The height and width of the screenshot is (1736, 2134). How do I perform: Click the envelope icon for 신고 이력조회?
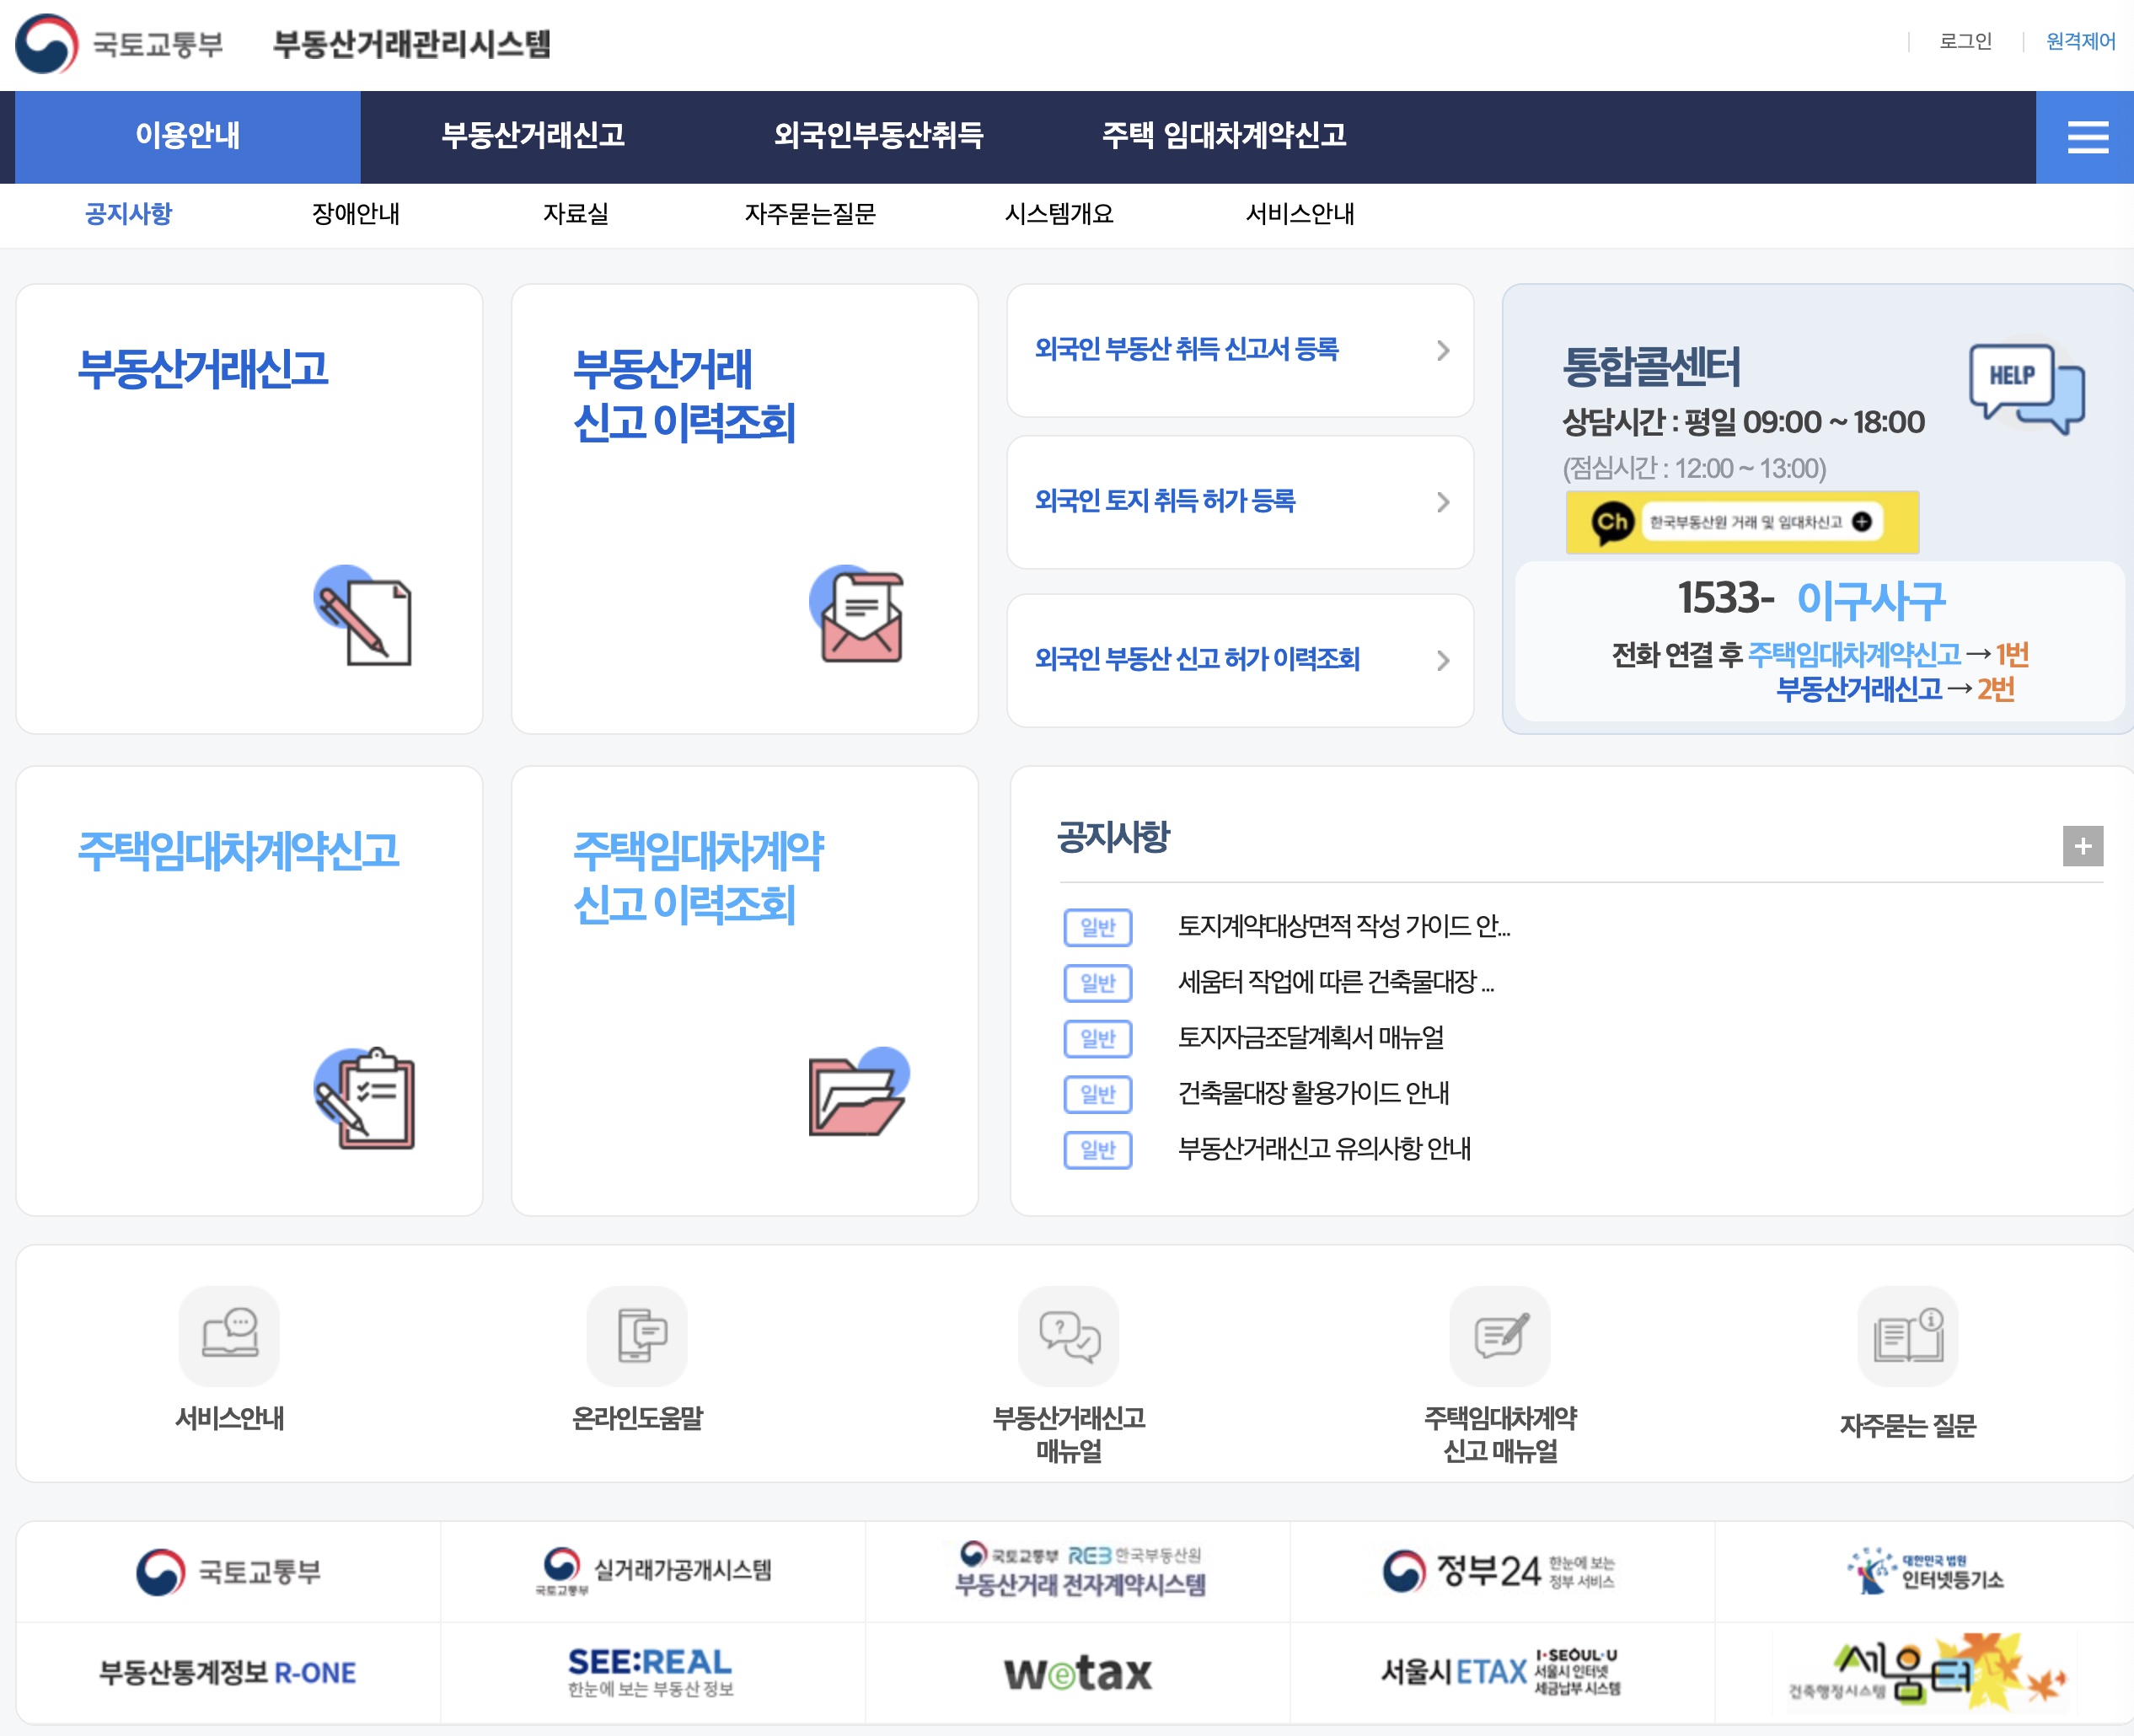tap(858, 616)
